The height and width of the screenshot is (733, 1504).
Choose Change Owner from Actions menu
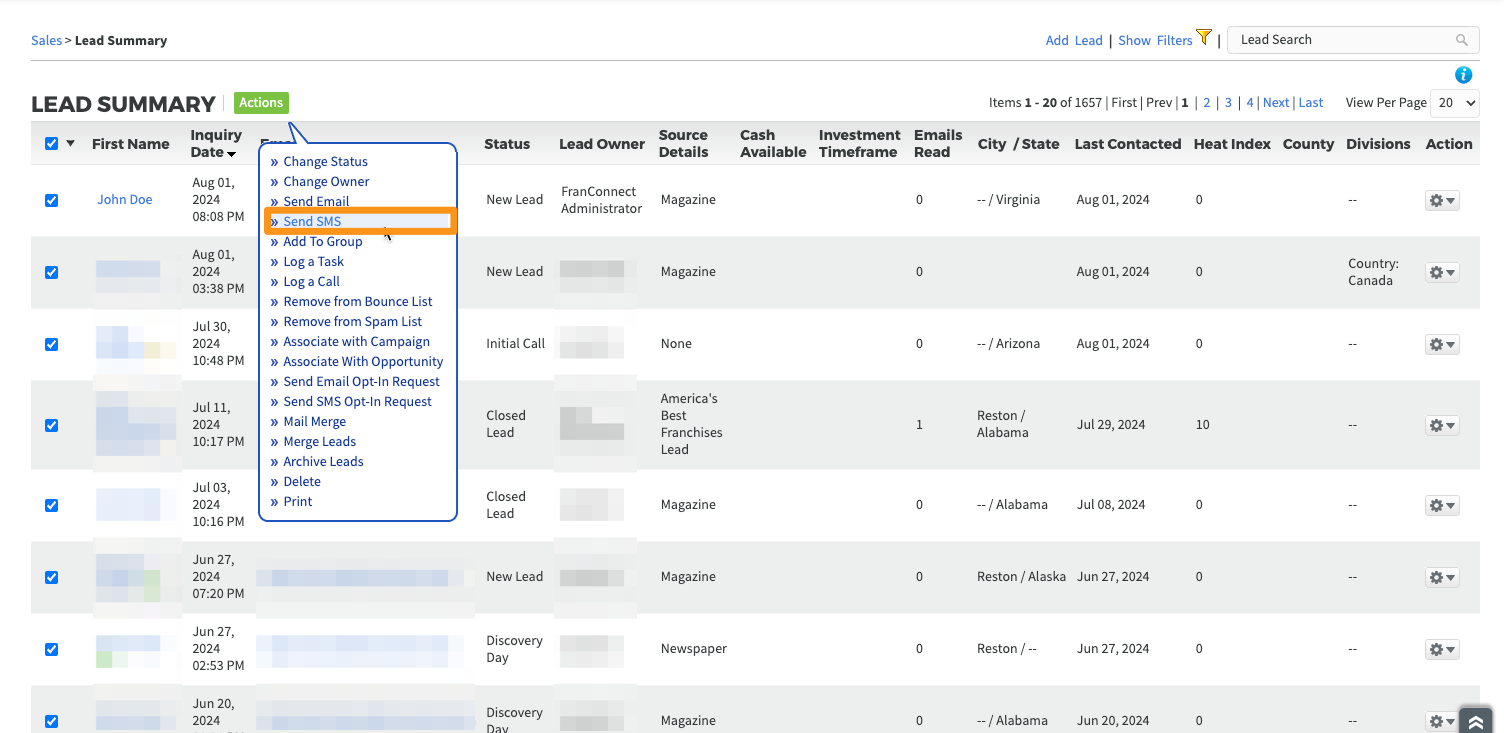pos(326,181)
